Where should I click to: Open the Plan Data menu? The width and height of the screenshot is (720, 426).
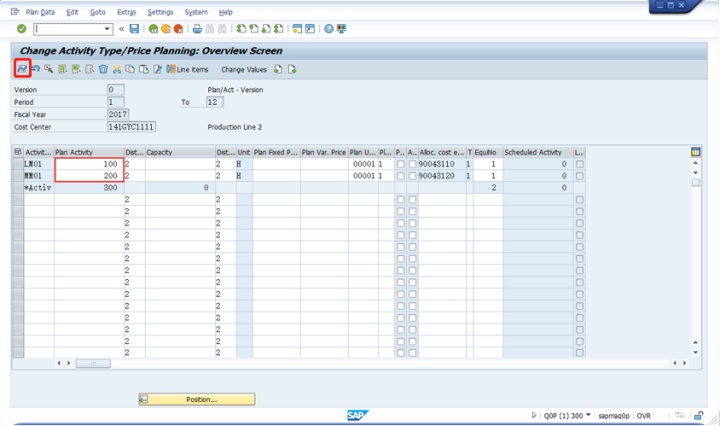pyautogui.click(x=40, y=12)
